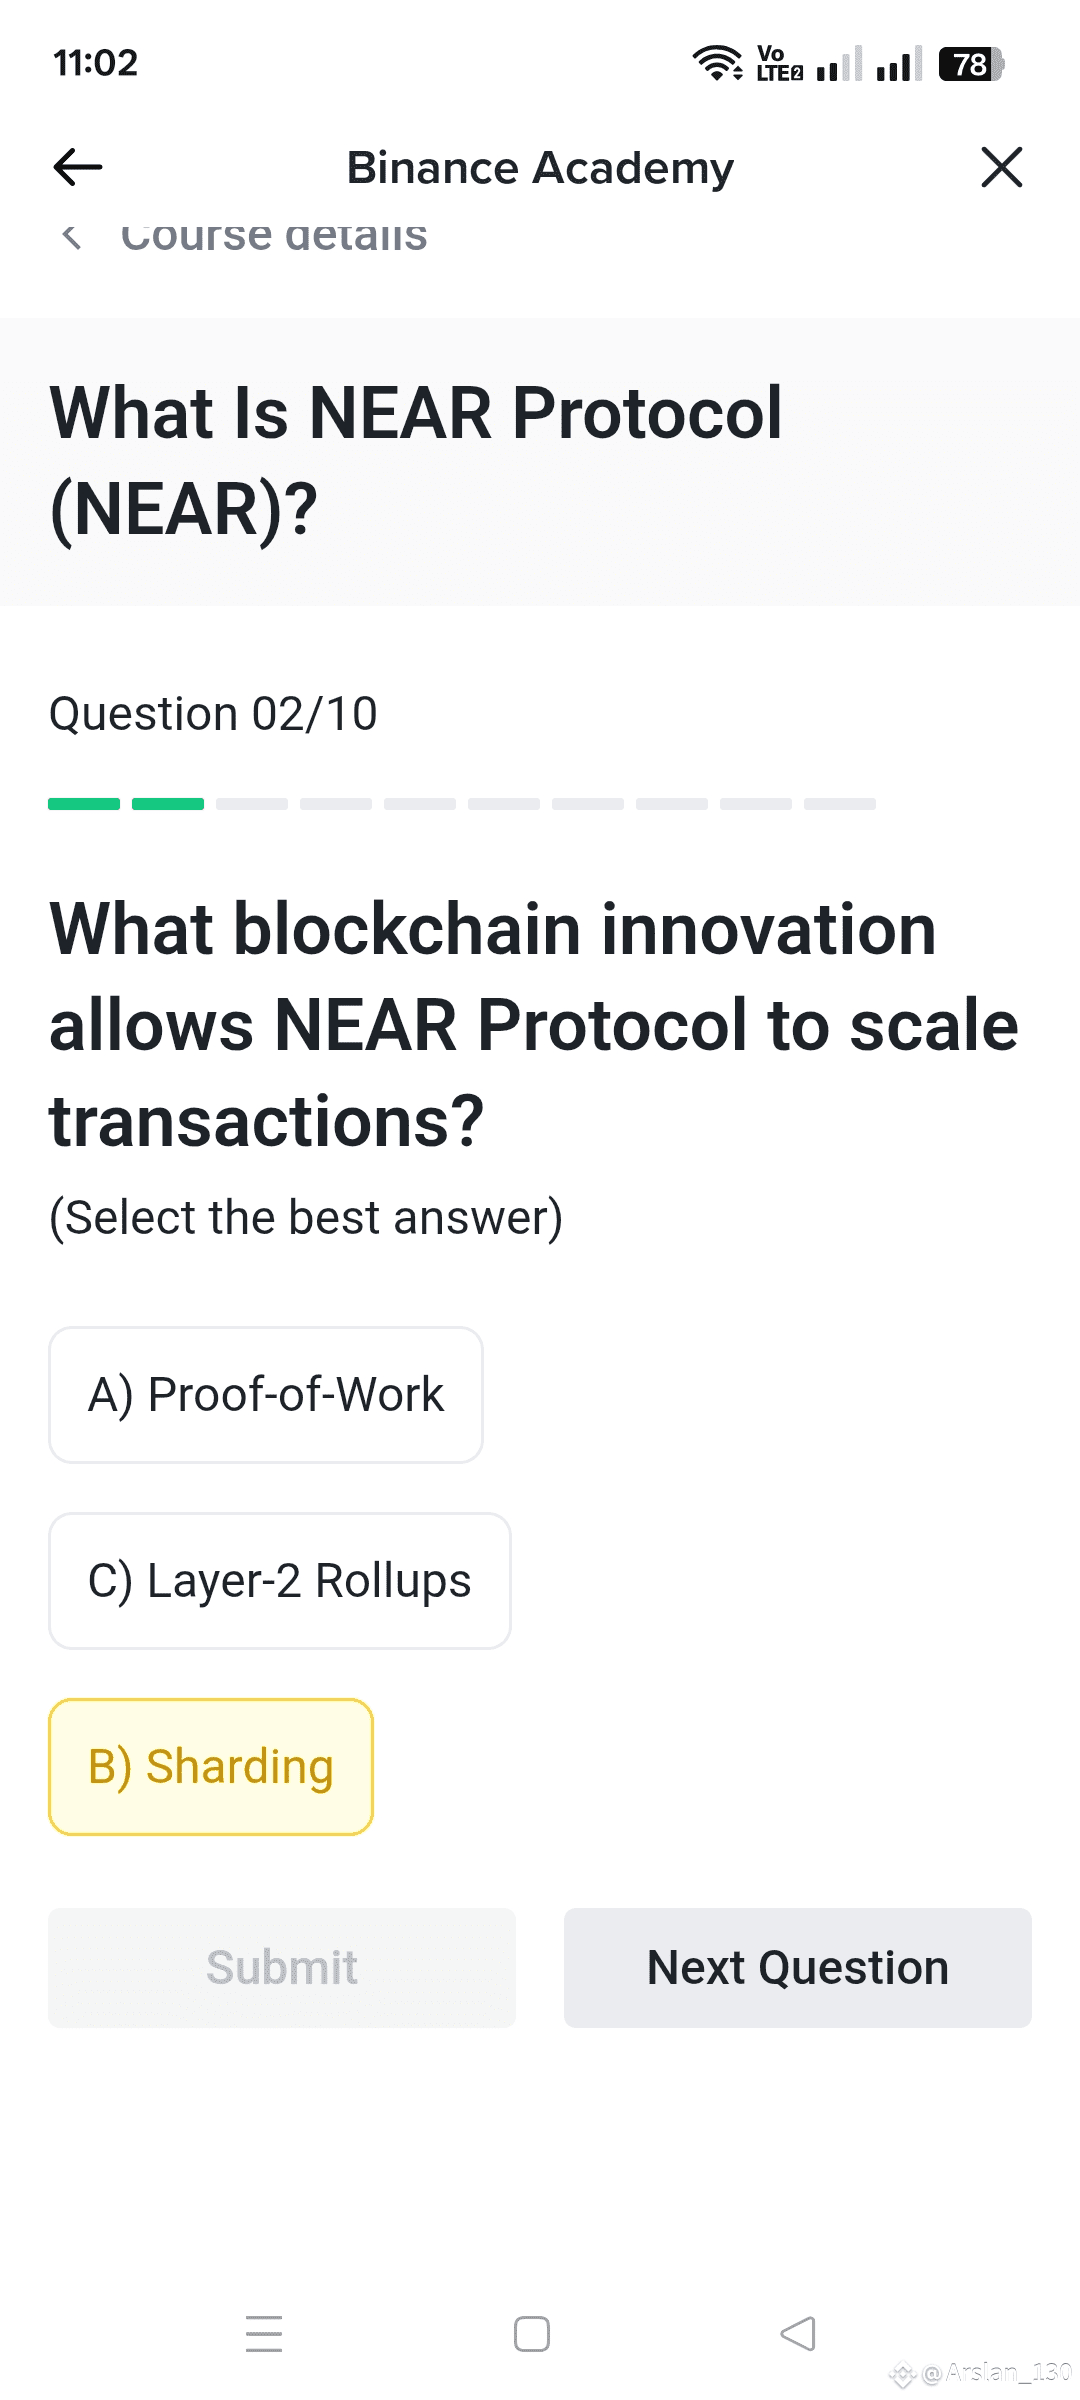Pick answer B) Sharding

pos(211,1767)
